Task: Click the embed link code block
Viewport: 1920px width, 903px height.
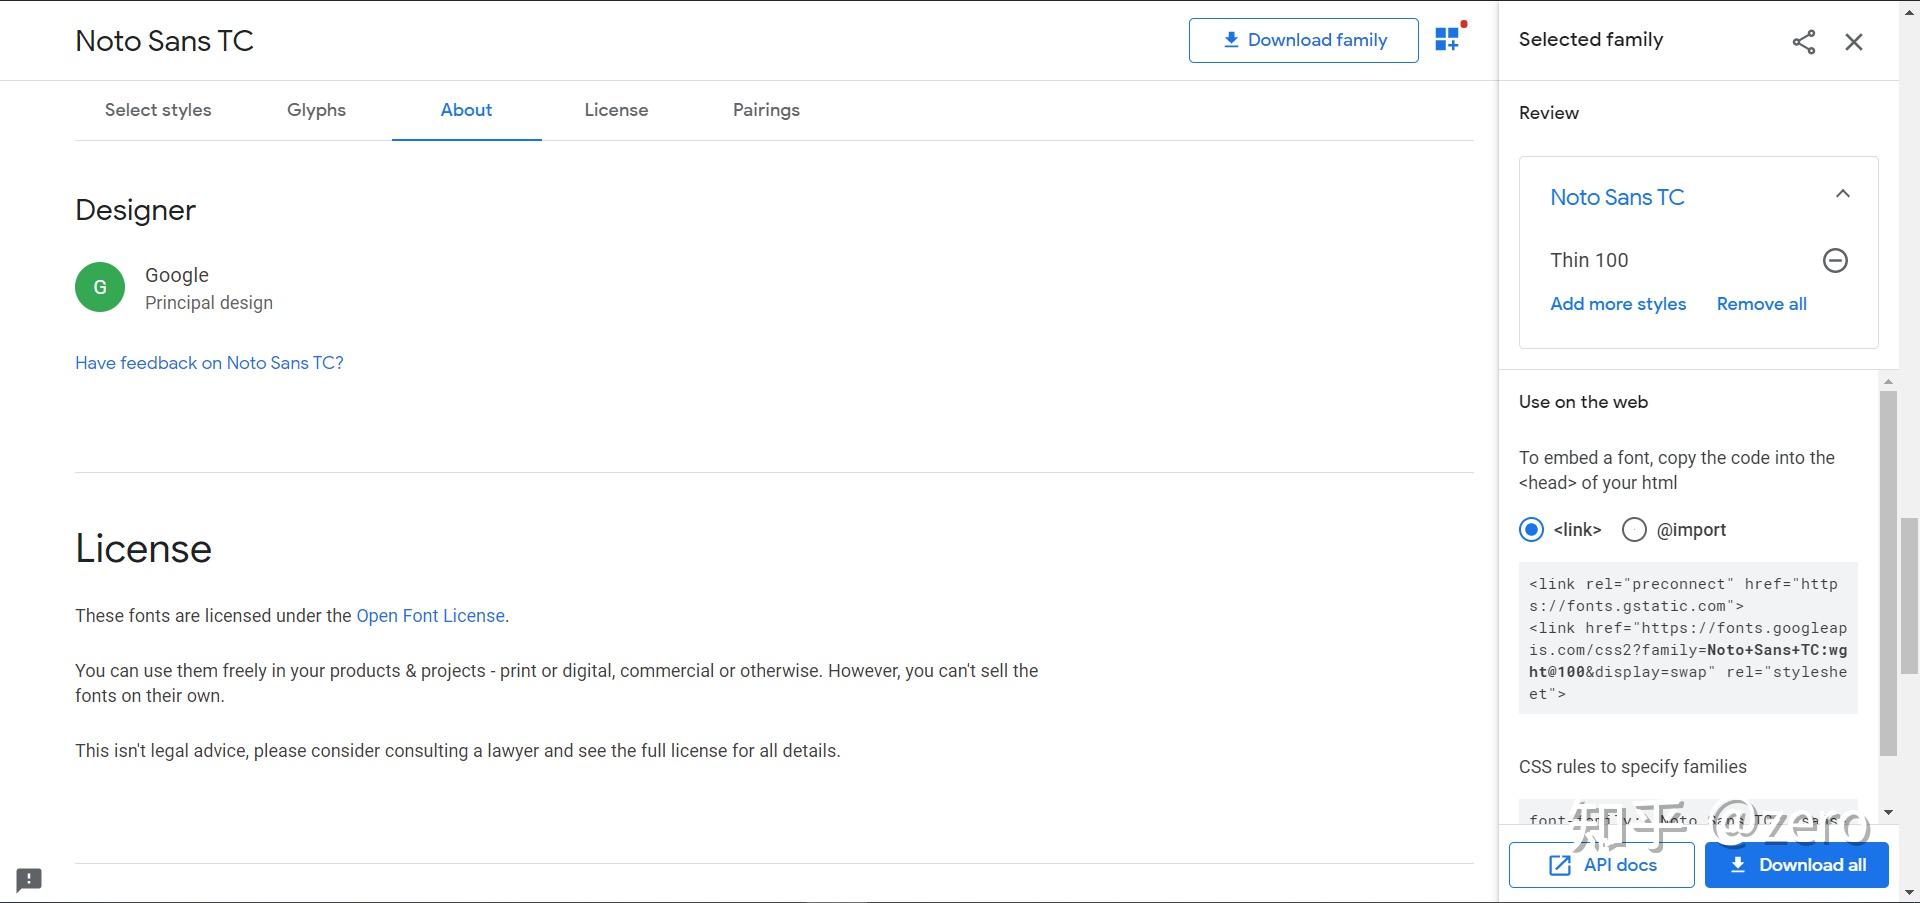Action: coord(1688,638)
